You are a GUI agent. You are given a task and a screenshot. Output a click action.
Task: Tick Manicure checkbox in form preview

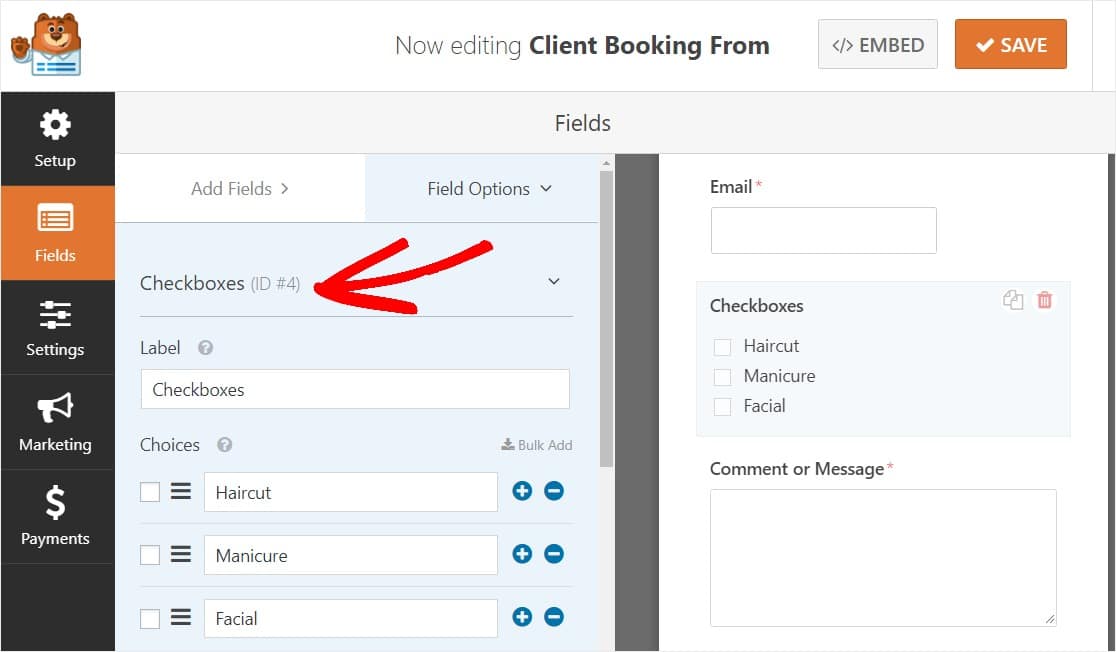pos(722,377)
